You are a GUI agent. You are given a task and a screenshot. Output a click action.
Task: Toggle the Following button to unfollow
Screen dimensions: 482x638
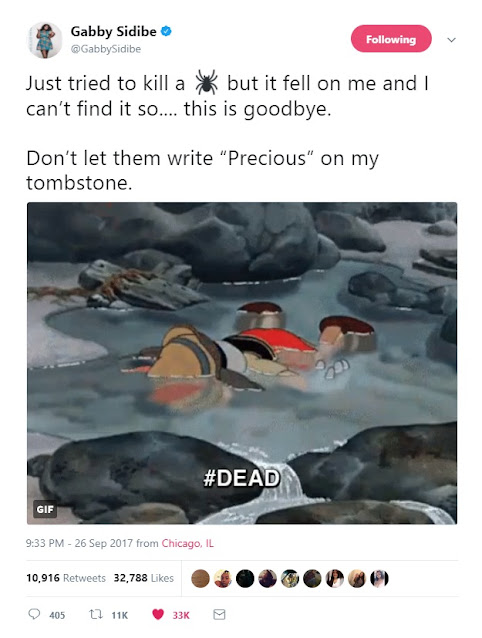tap(391, 39)
